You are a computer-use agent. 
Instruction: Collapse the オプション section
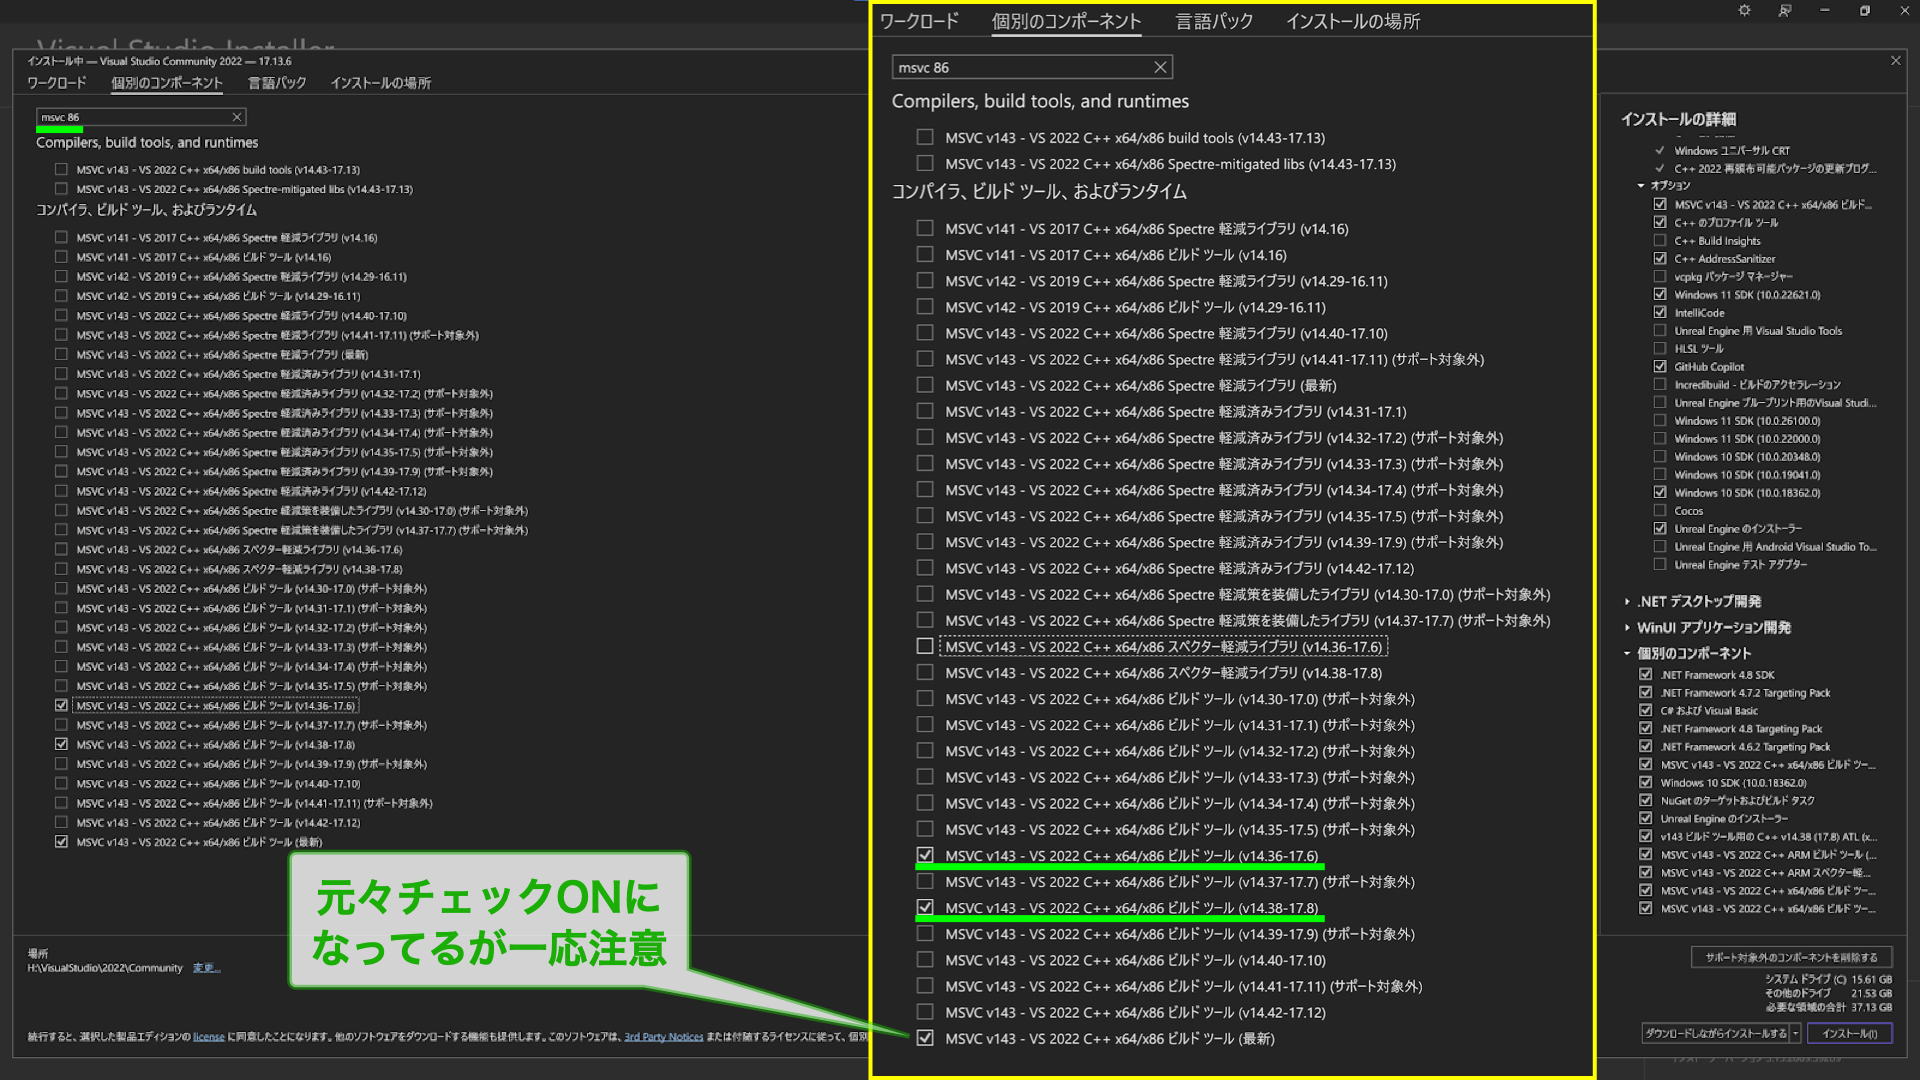1641,185
